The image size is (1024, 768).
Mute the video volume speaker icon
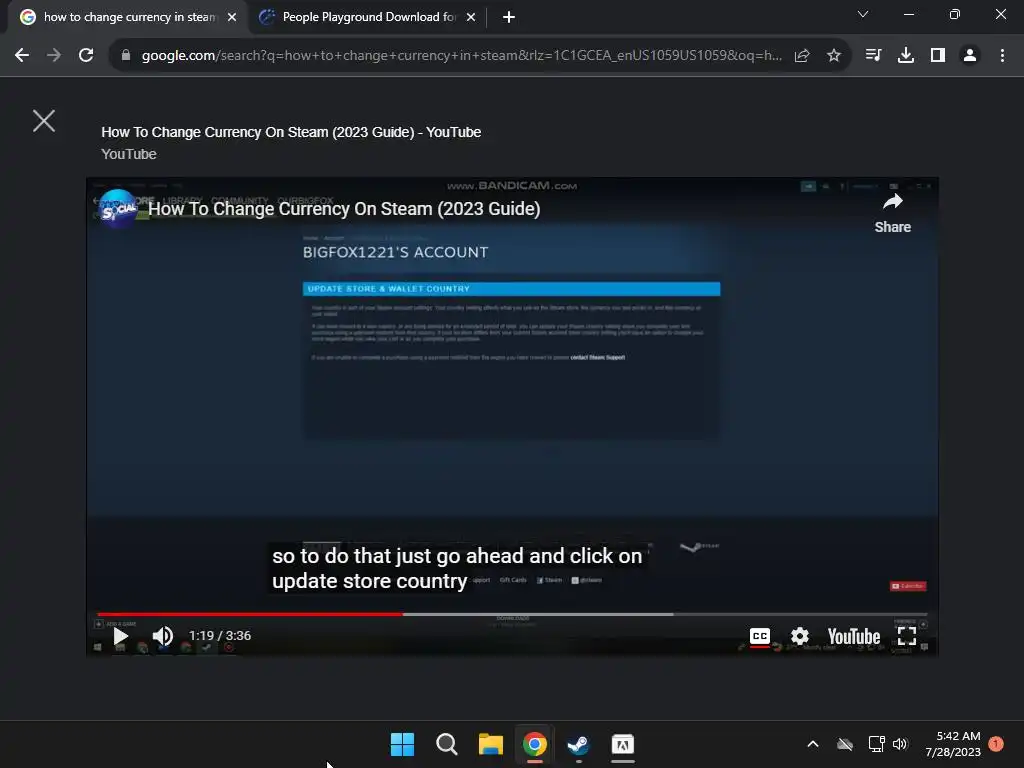point(163,635)
